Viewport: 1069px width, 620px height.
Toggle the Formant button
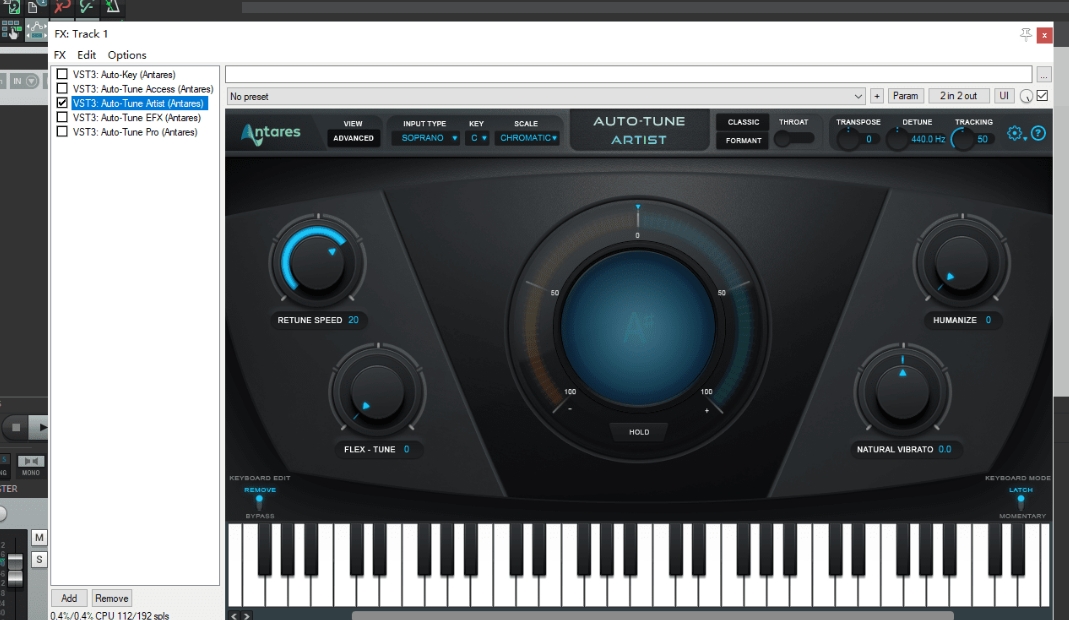pos(743,141)
